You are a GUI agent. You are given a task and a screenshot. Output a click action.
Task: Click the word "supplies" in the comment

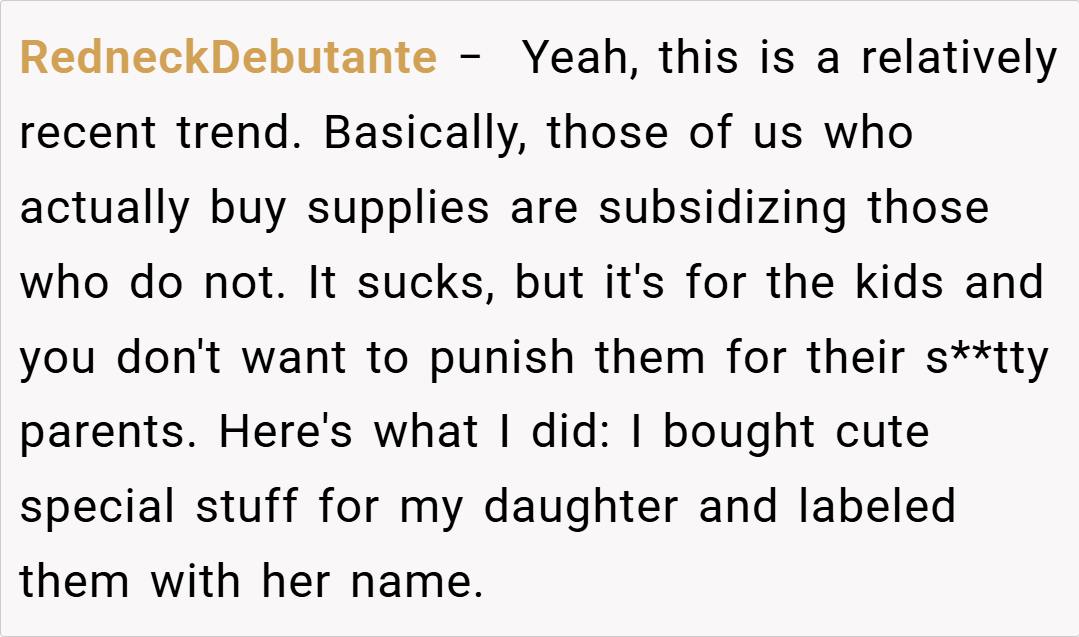click(x=398, y=208)
